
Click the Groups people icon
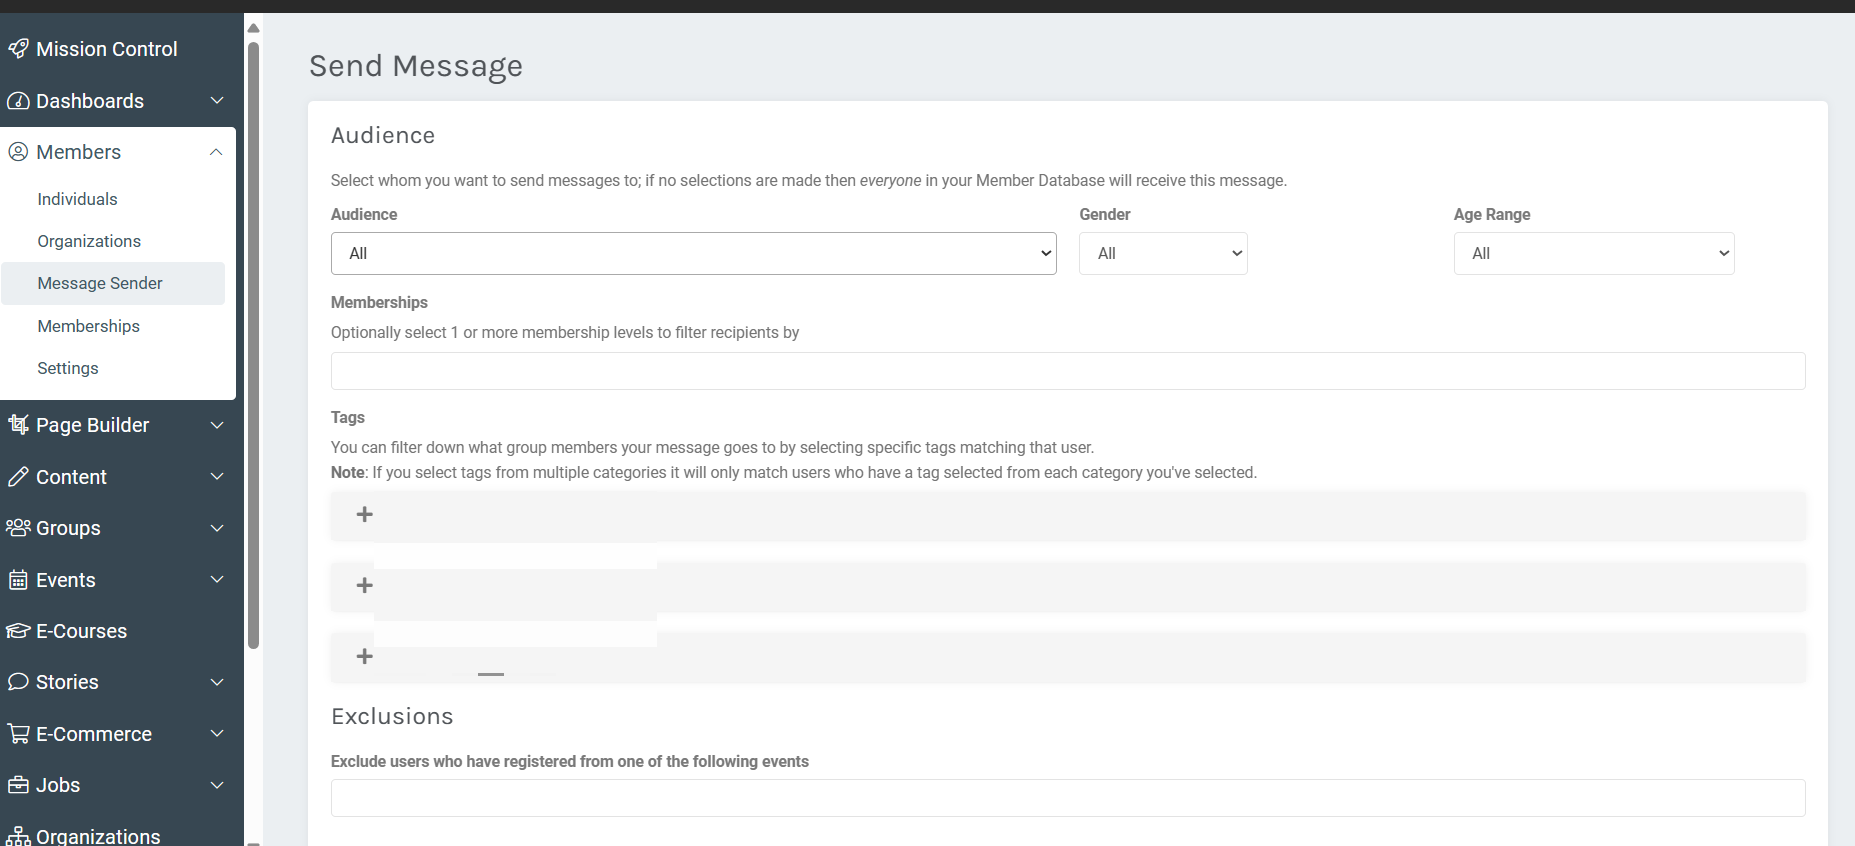point(18,528)
